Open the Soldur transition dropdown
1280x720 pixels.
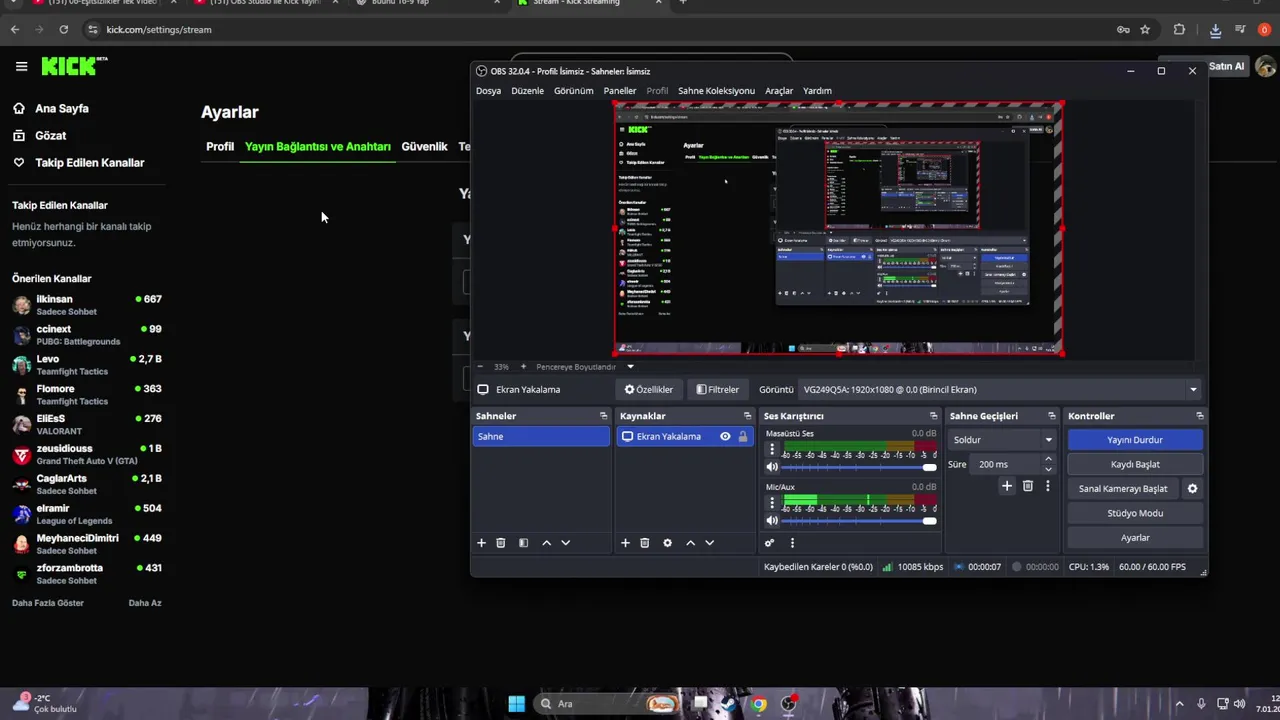coord(1001,440)
